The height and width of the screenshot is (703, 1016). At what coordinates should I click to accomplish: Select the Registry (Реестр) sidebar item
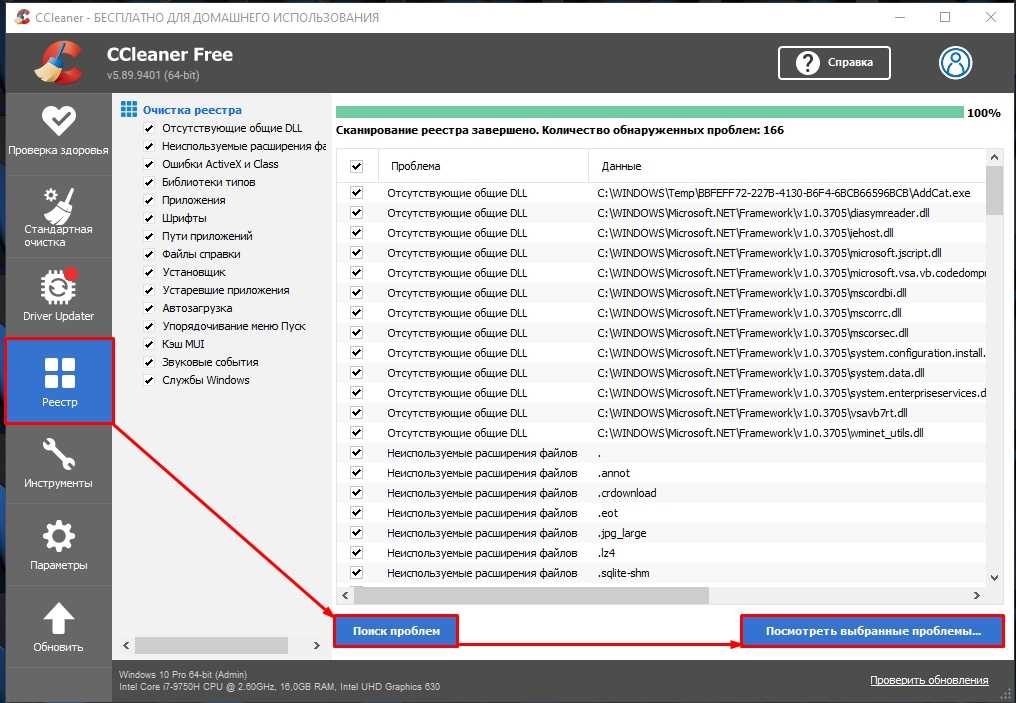(x=59, y=381)
